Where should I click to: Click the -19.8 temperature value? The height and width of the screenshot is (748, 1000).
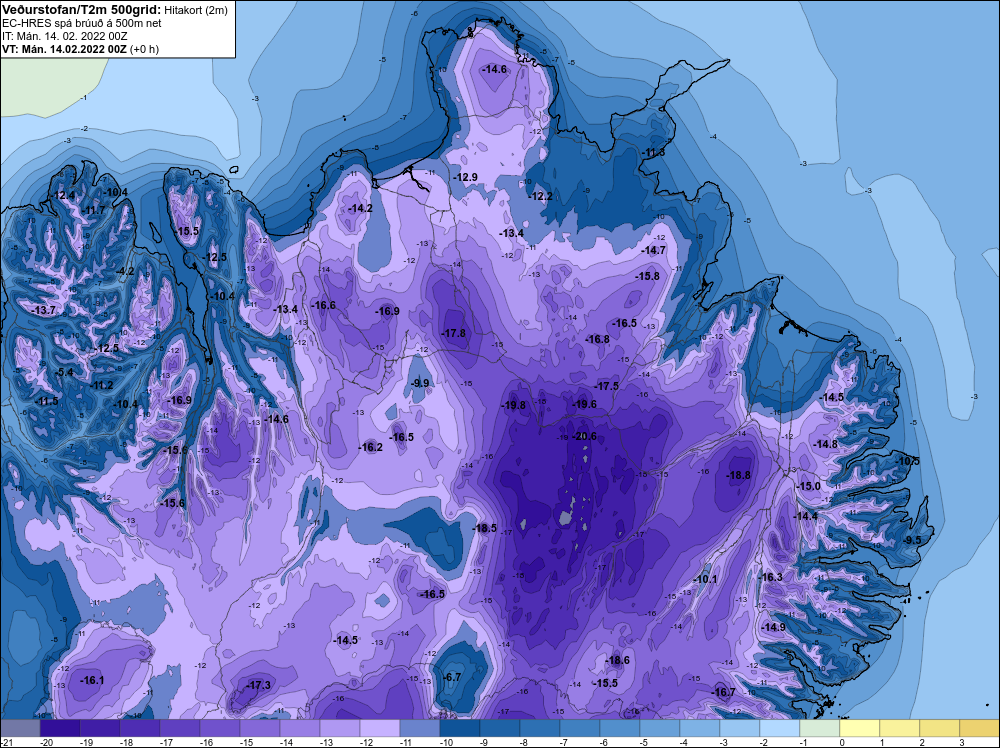(x=513, y=406)
